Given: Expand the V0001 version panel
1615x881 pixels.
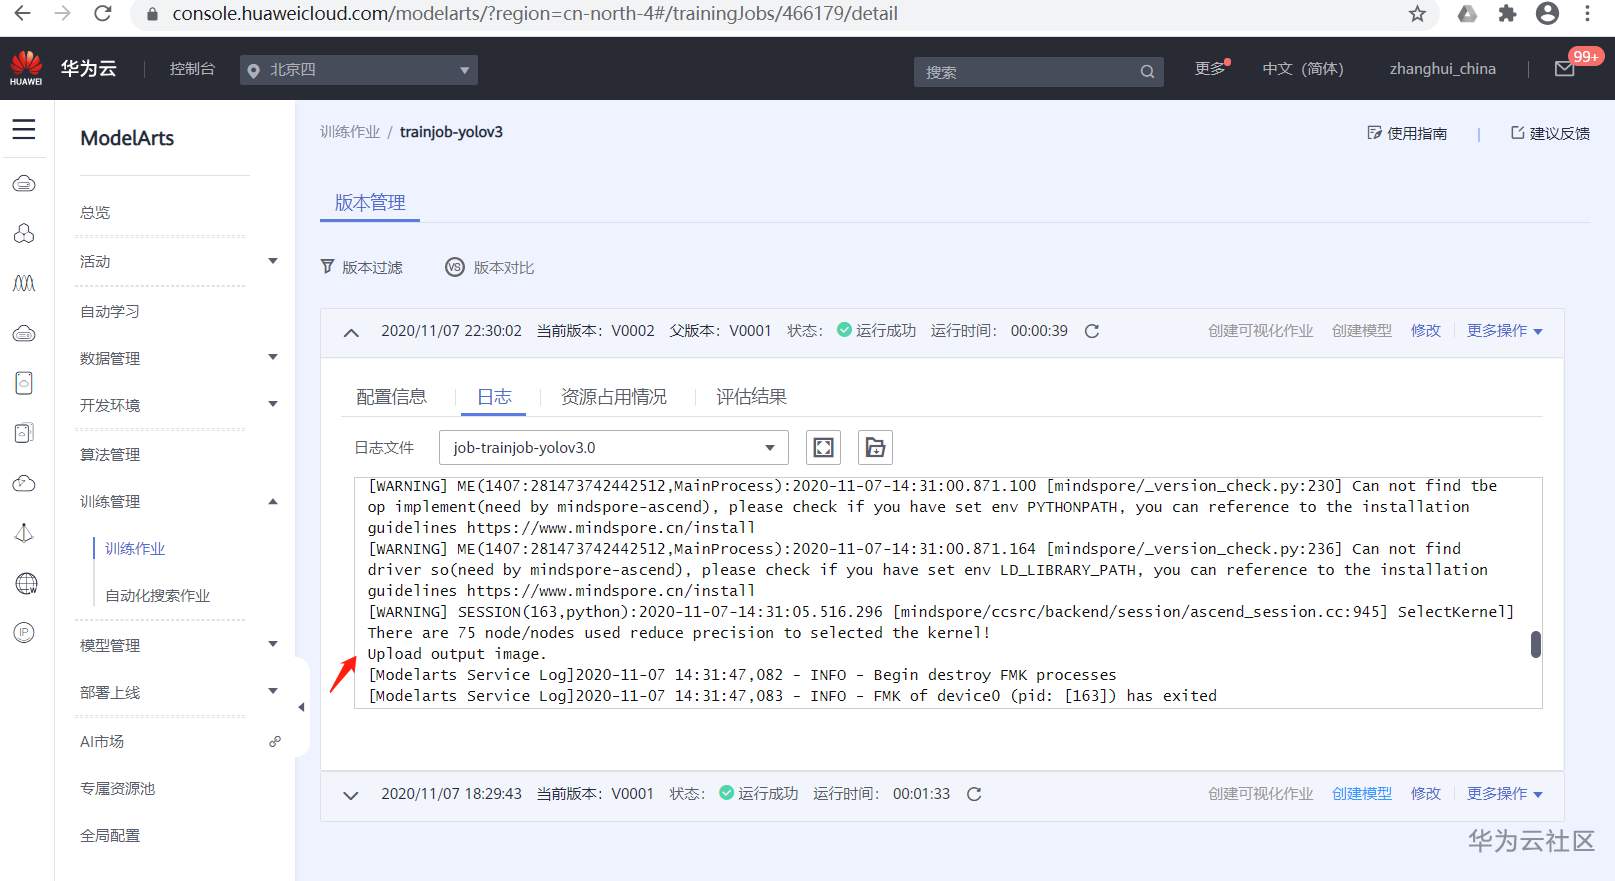Looking at the screenshot, I should pyautogui.click(x=351, y=795).
